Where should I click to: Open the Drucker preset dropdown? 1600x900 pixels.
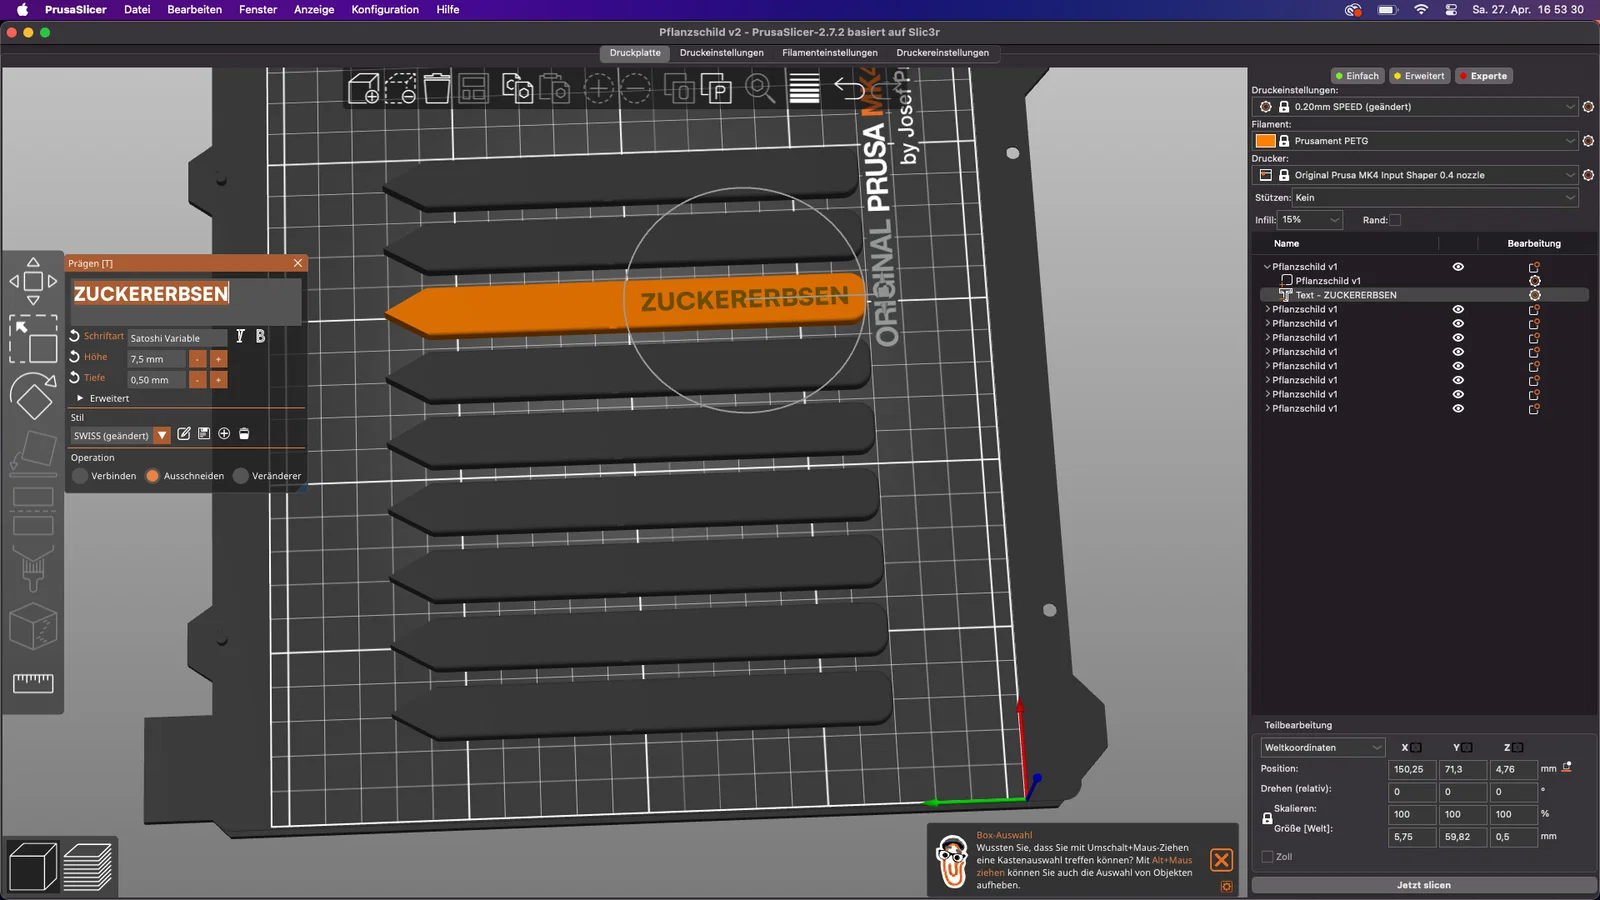coord(1415,175)
